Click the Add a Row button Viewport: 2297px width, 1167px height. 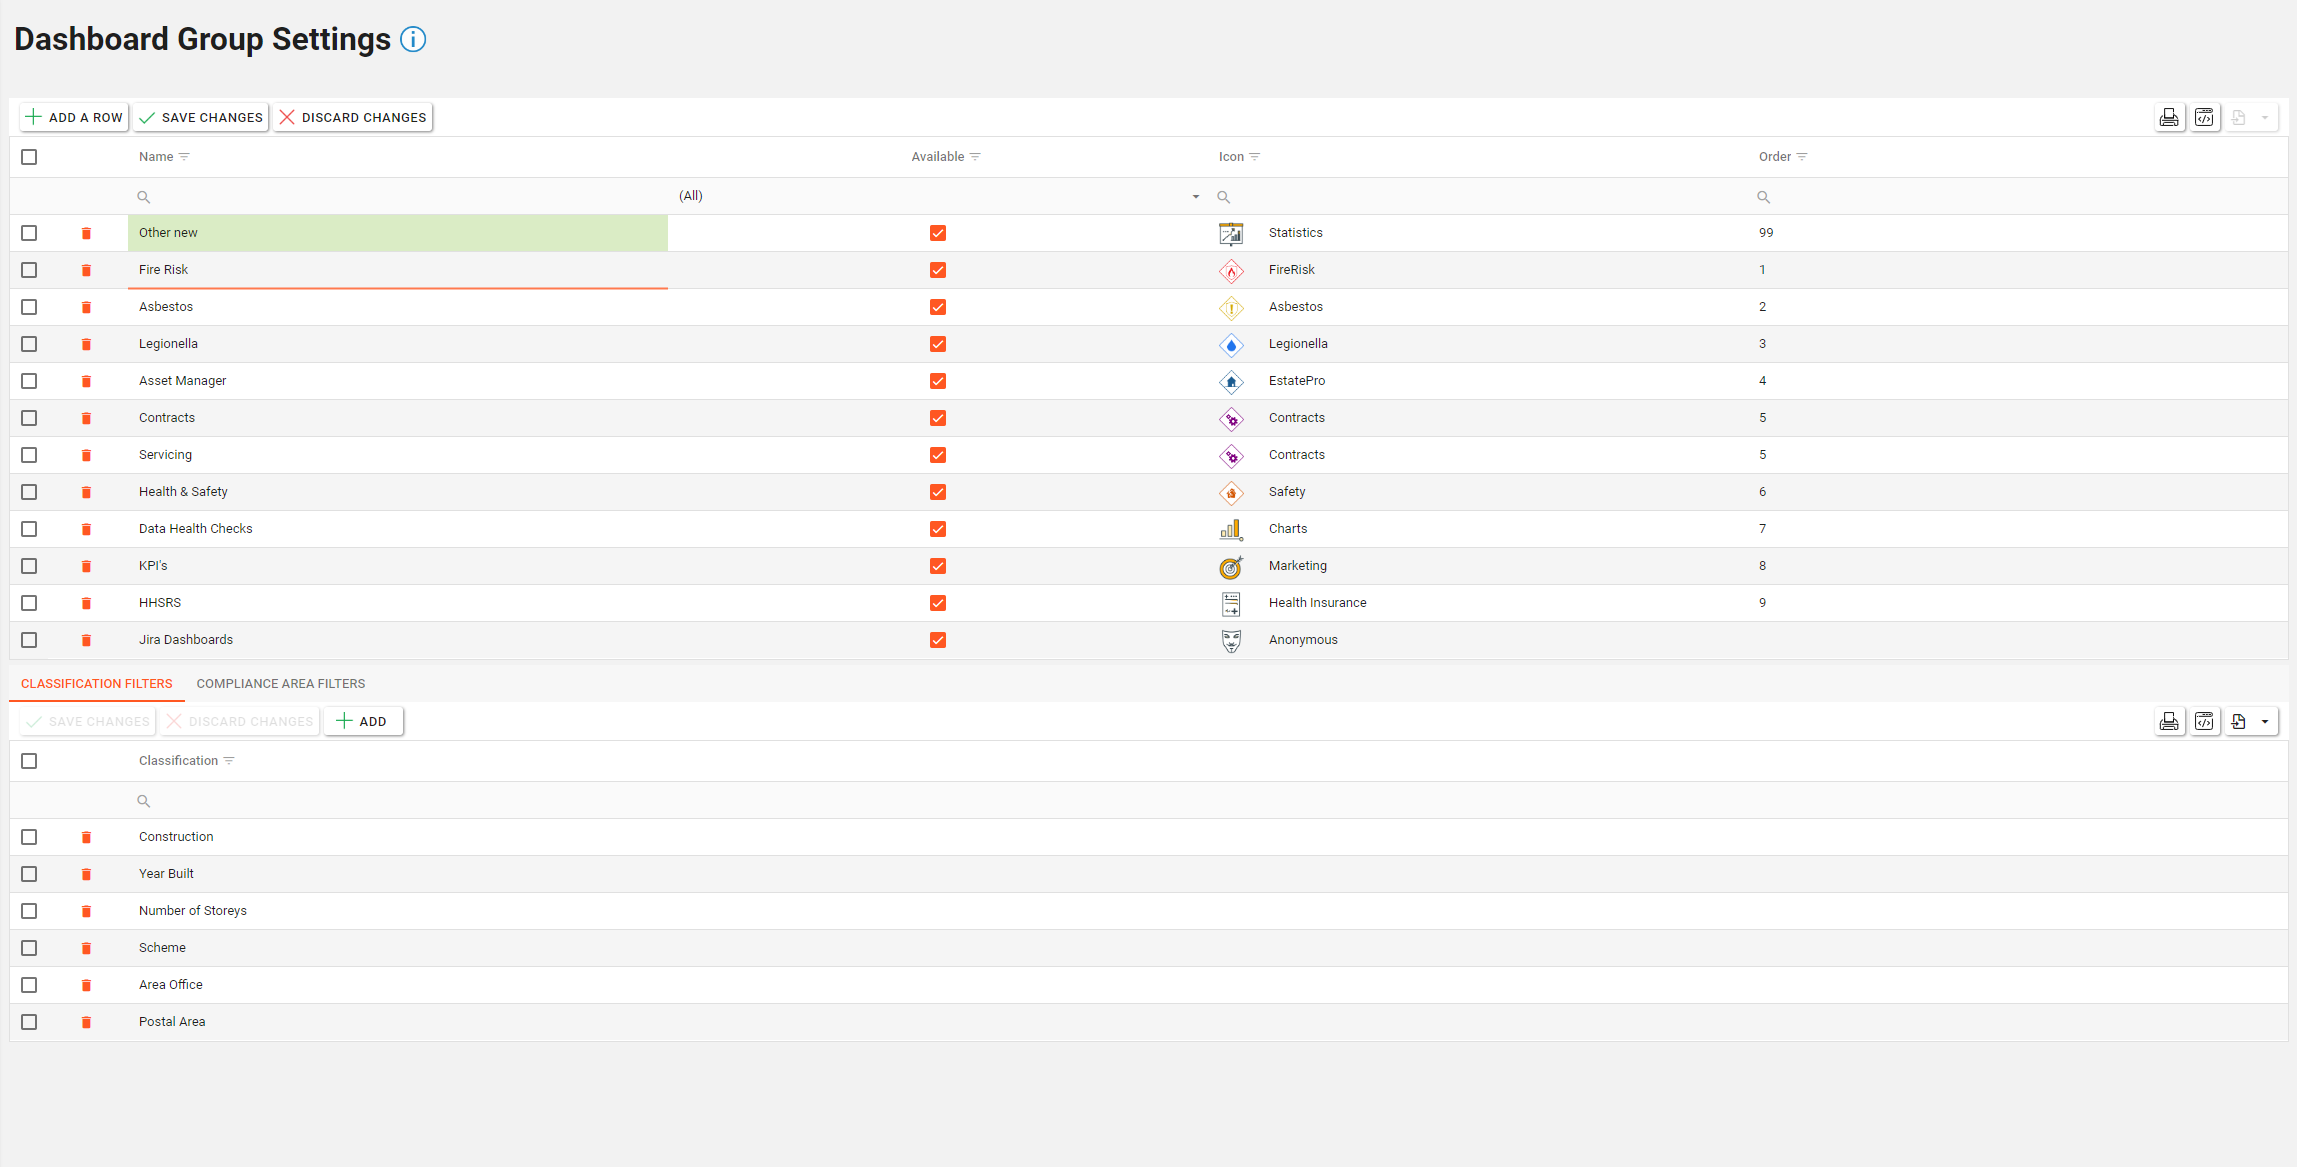[75, 118]
